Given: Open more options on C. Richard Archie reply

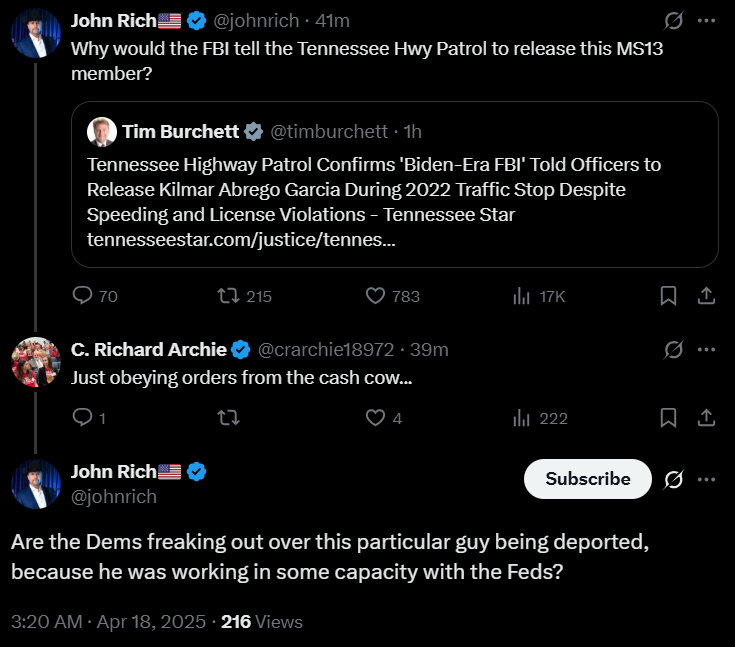Looking at the screenshot, I should coord(706,350).
